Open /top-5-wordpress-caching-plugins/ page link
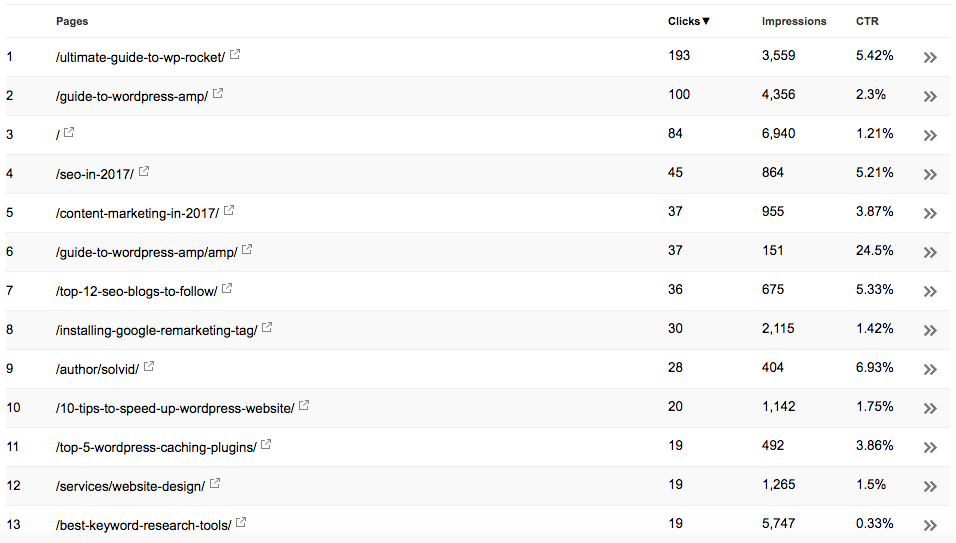 pos(156,447)
